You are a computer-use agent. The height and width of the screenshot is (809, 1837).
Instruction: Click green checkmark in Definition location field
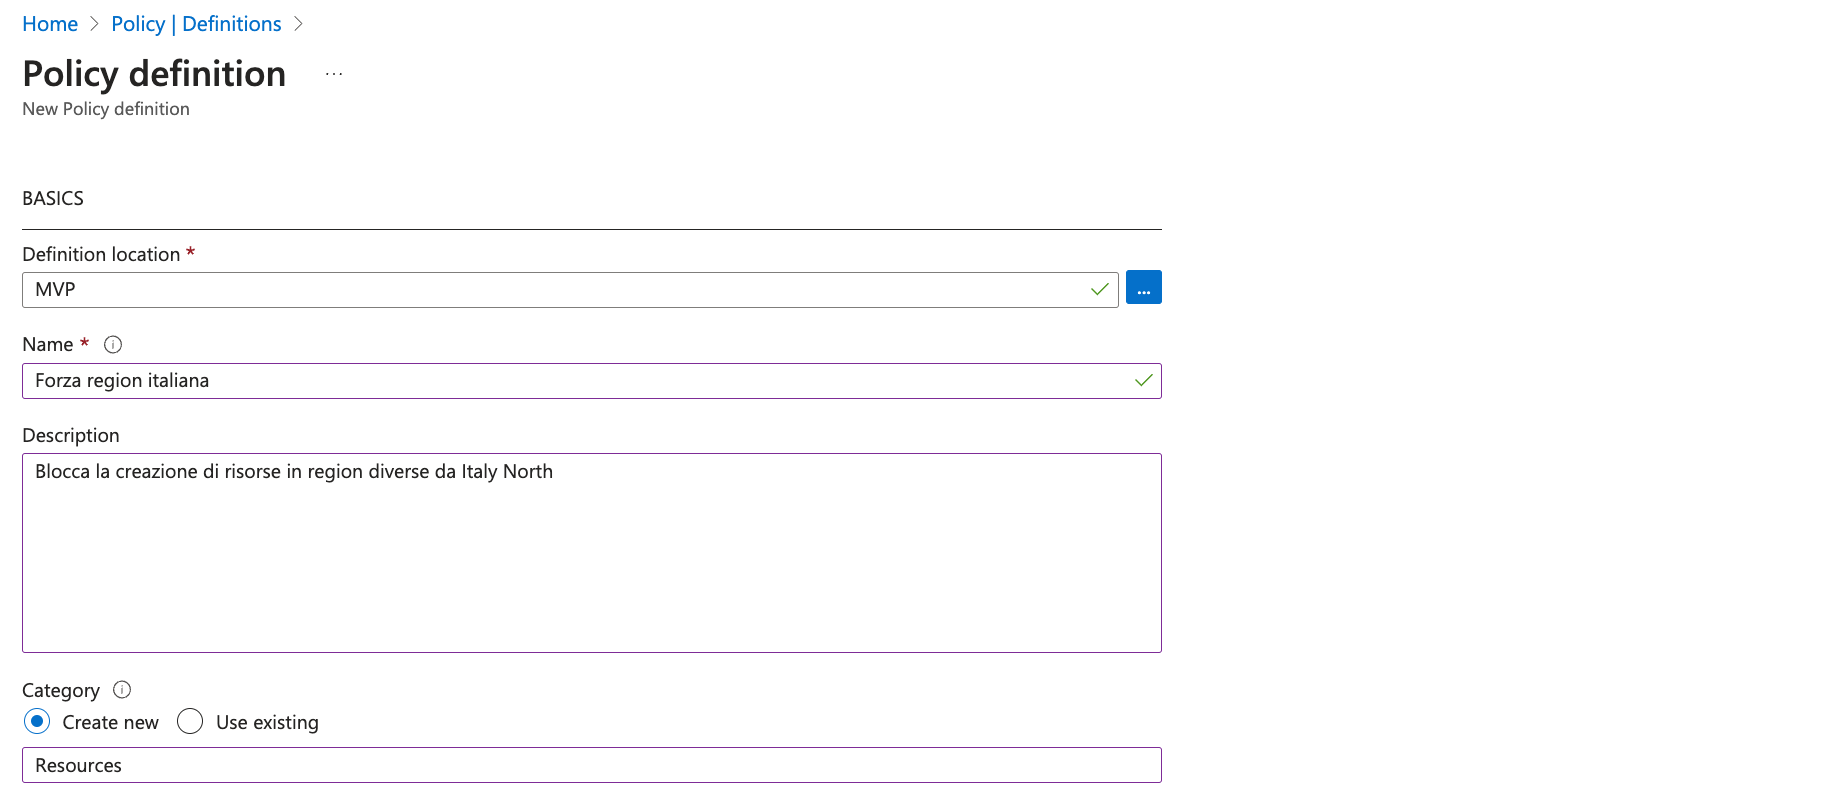pyautogui.click(x=1099, y=290)
